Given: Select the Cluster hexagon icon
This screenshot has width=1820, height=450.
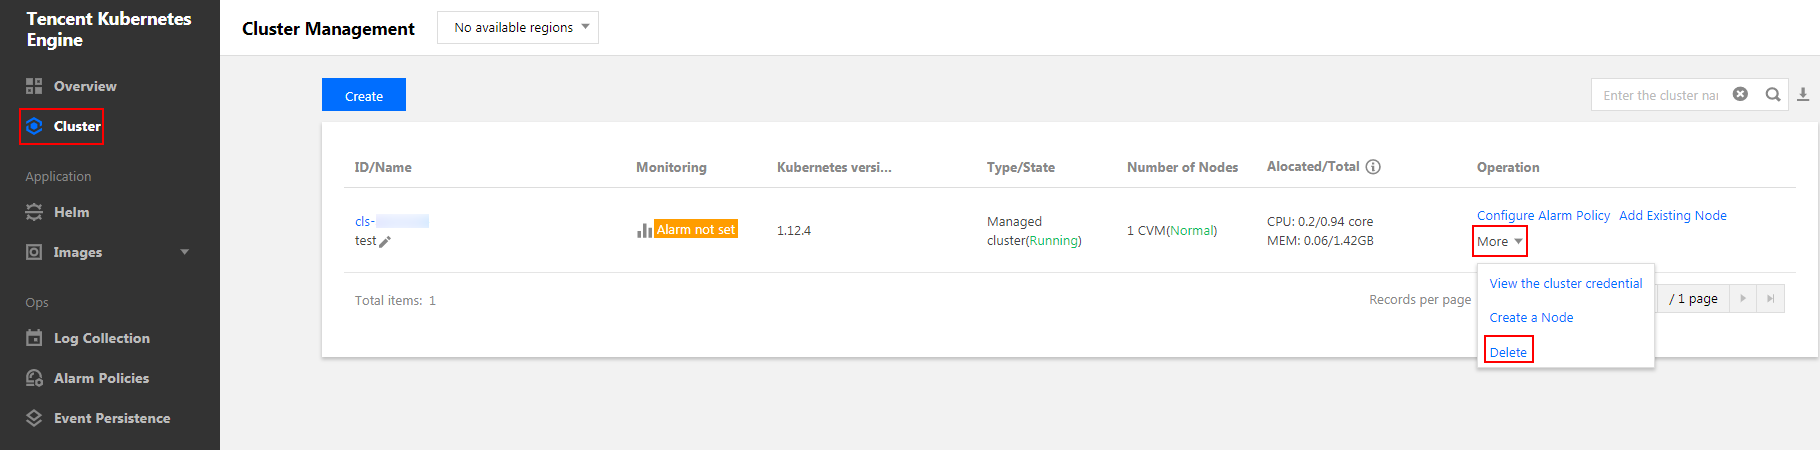Looking at the screenshot, I should pyautogui.click(x=34, y=126).
